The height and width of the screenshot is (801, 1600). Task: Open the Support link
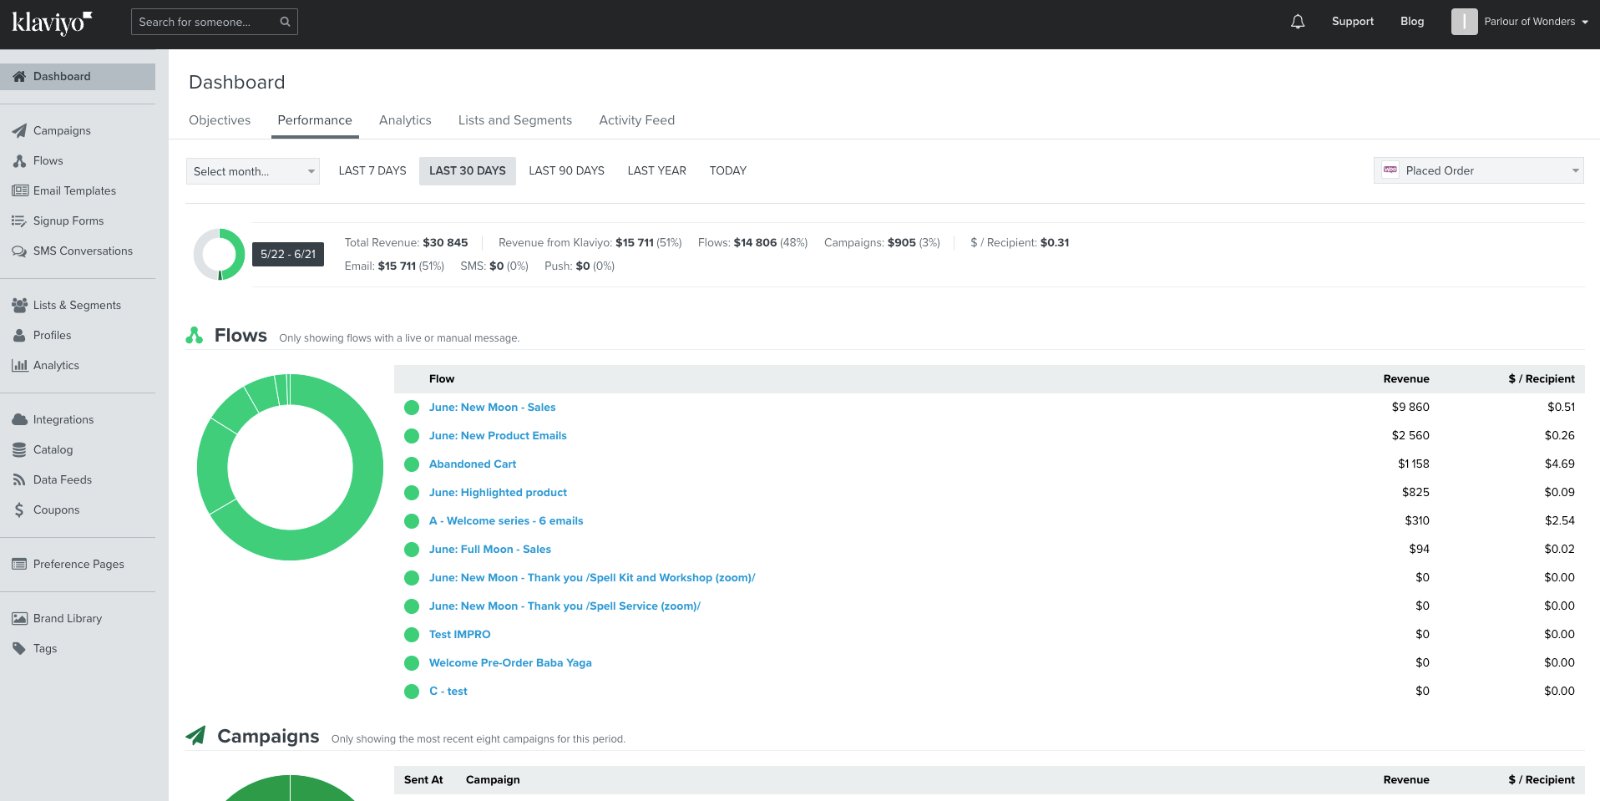(1353, 22)
